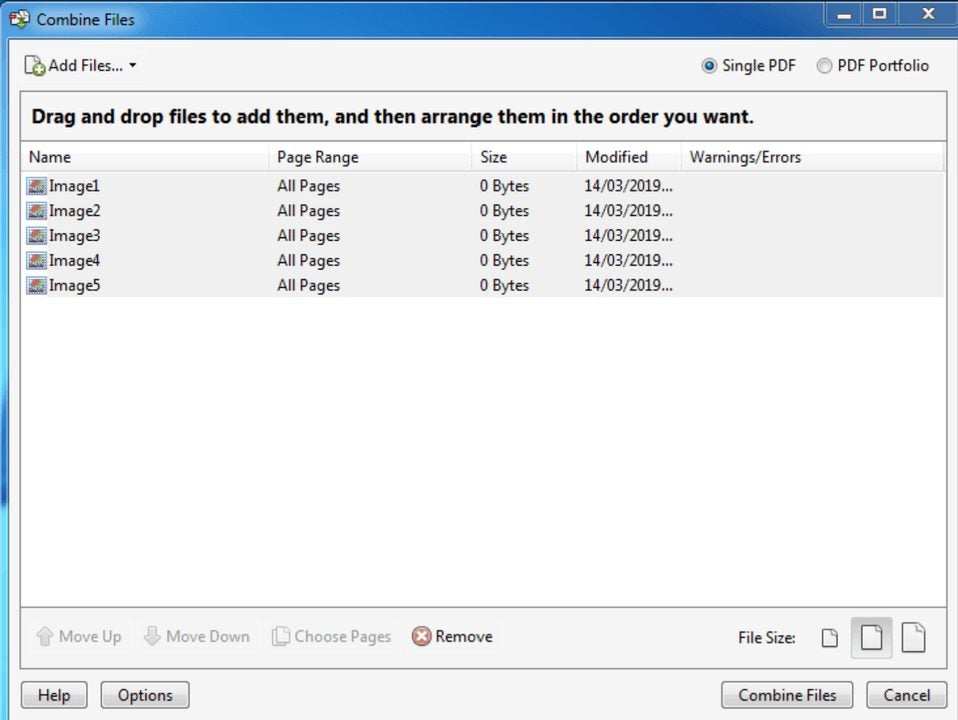The width and height of the screenshot is (958, 720).
Task: Click the Remove file icon
Action: 421,636
